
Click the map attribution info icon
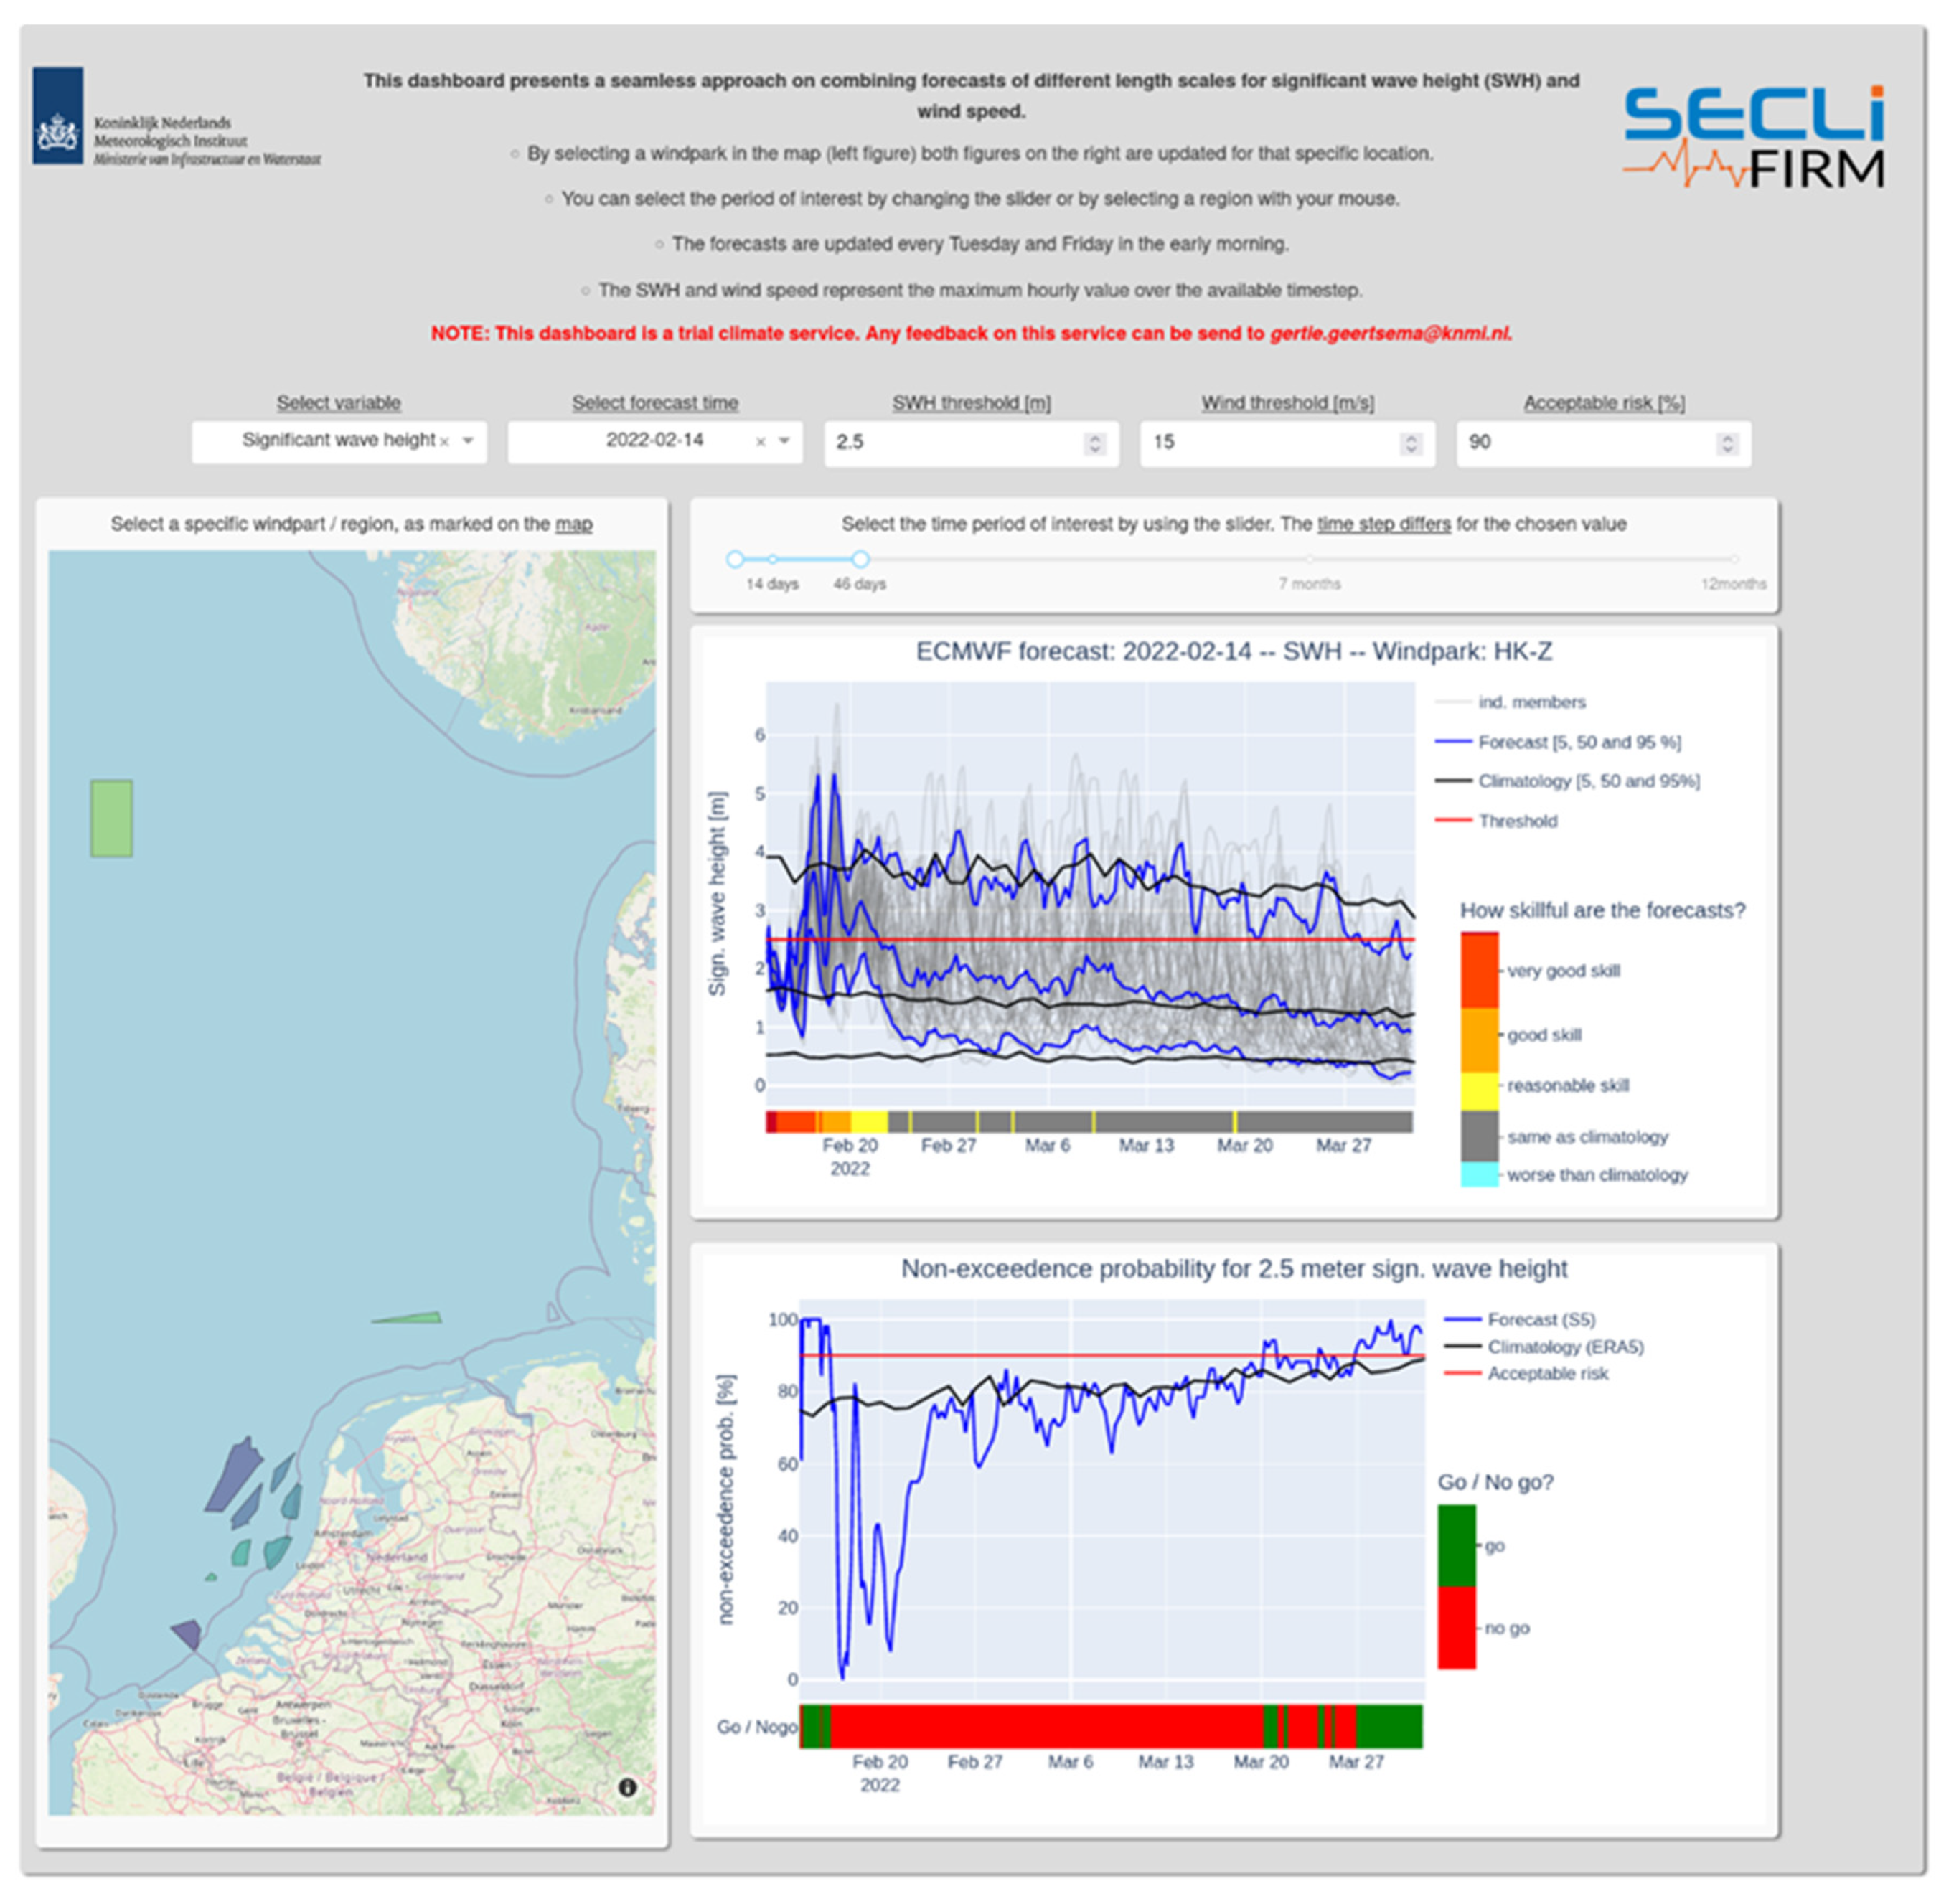[x=627, y=1787]
